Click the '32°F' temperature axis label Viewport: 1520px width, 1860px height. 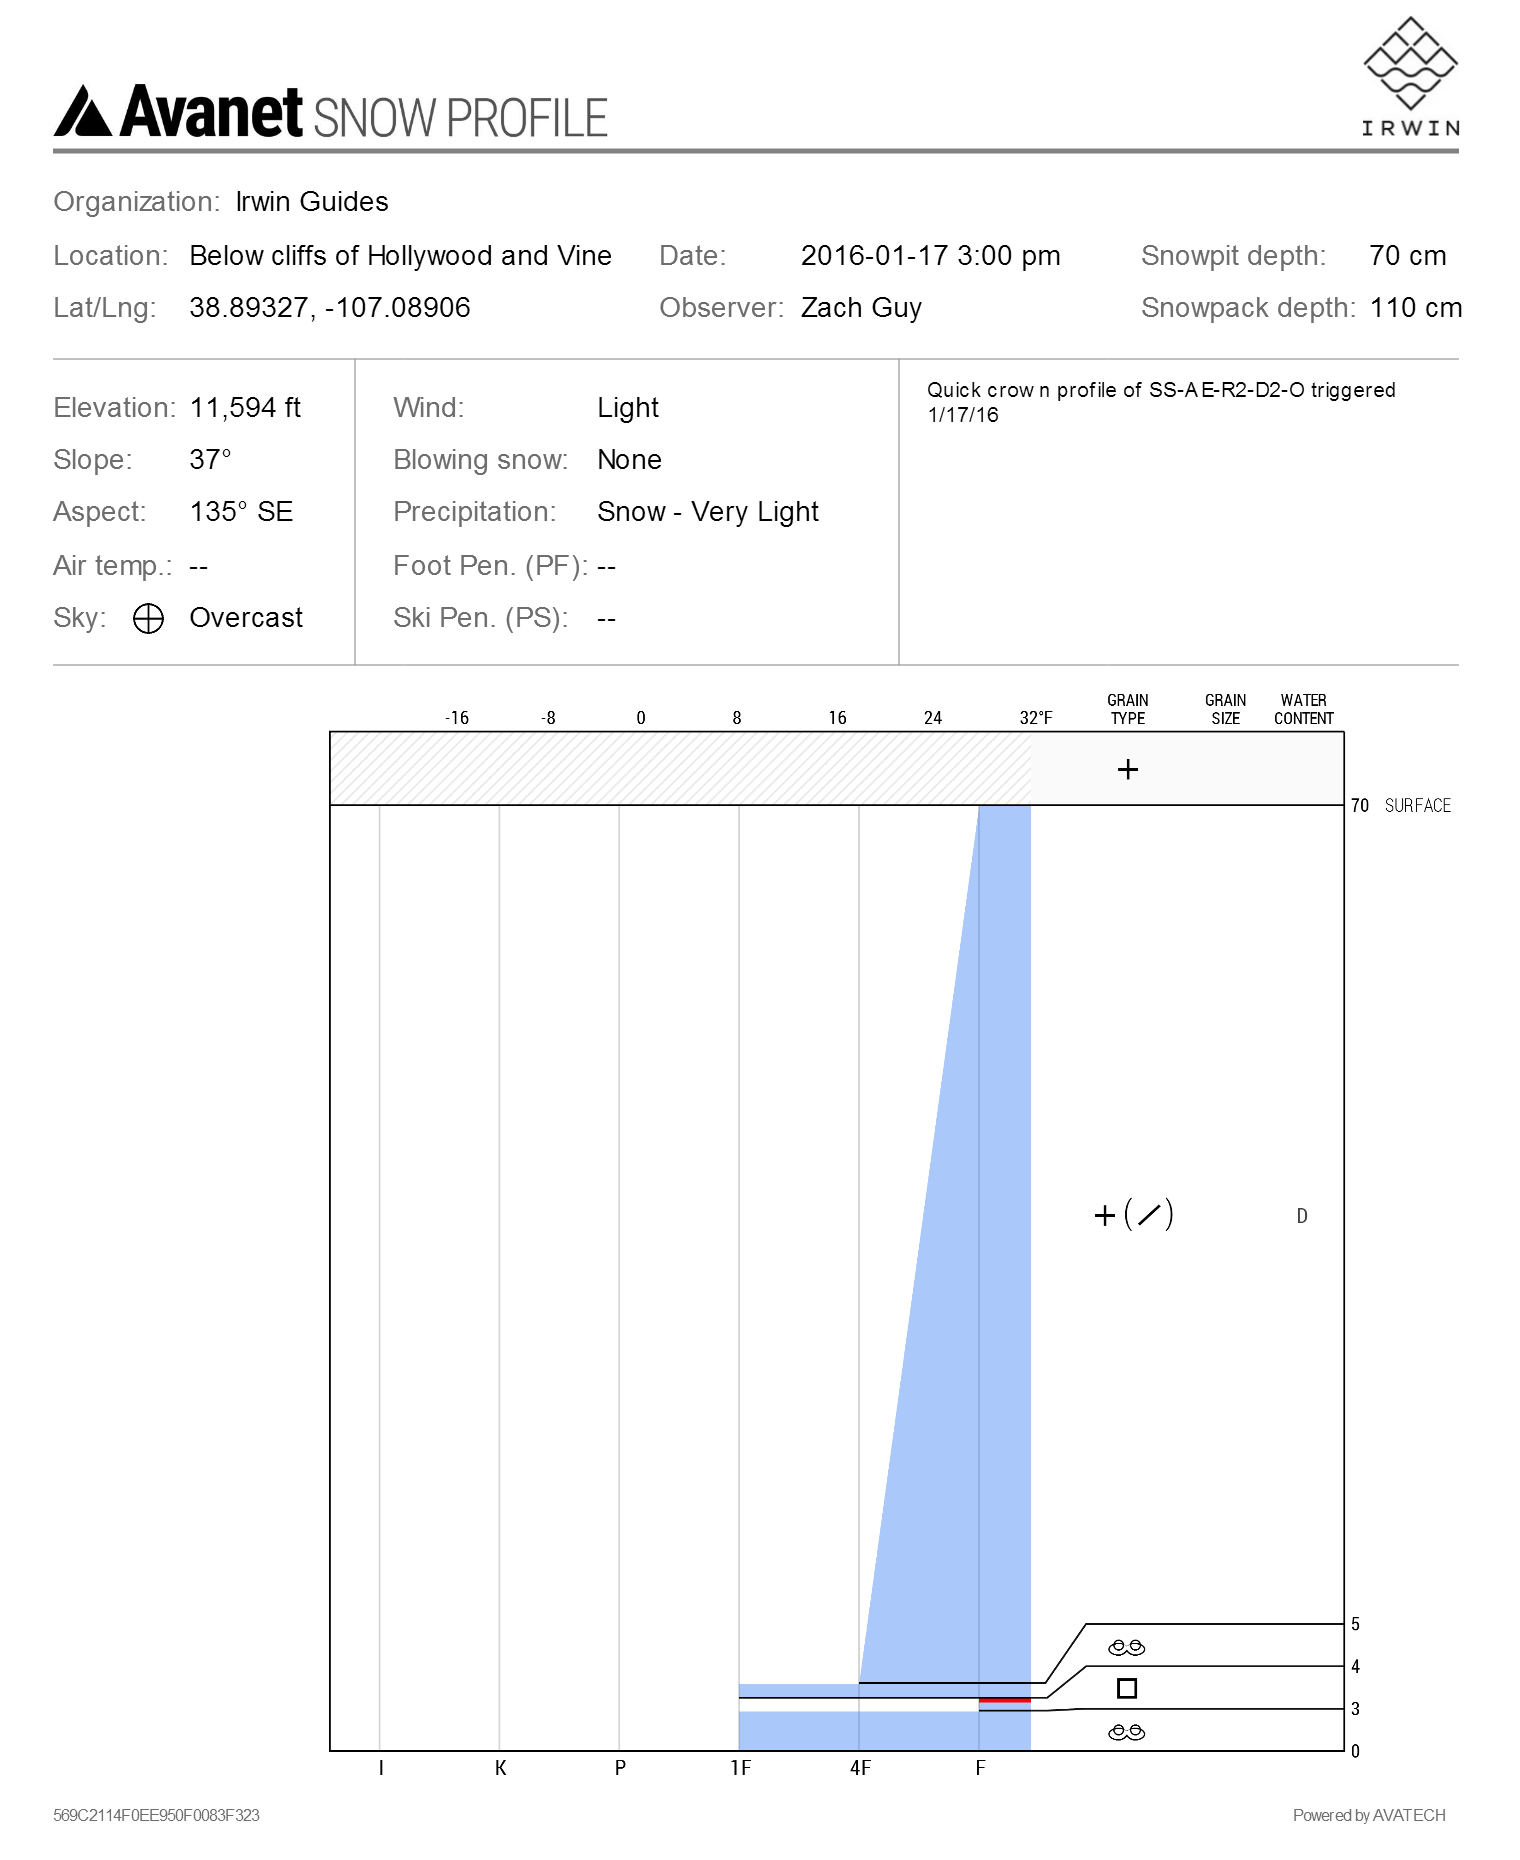tap(1036, 718)
